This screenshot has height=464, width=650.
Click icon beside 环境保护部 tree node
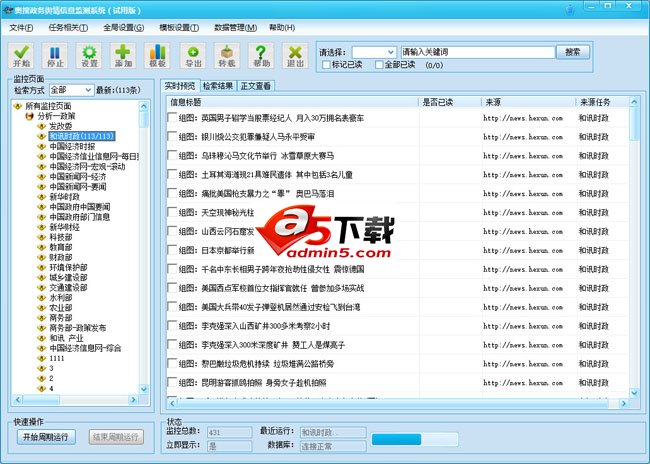41,267
